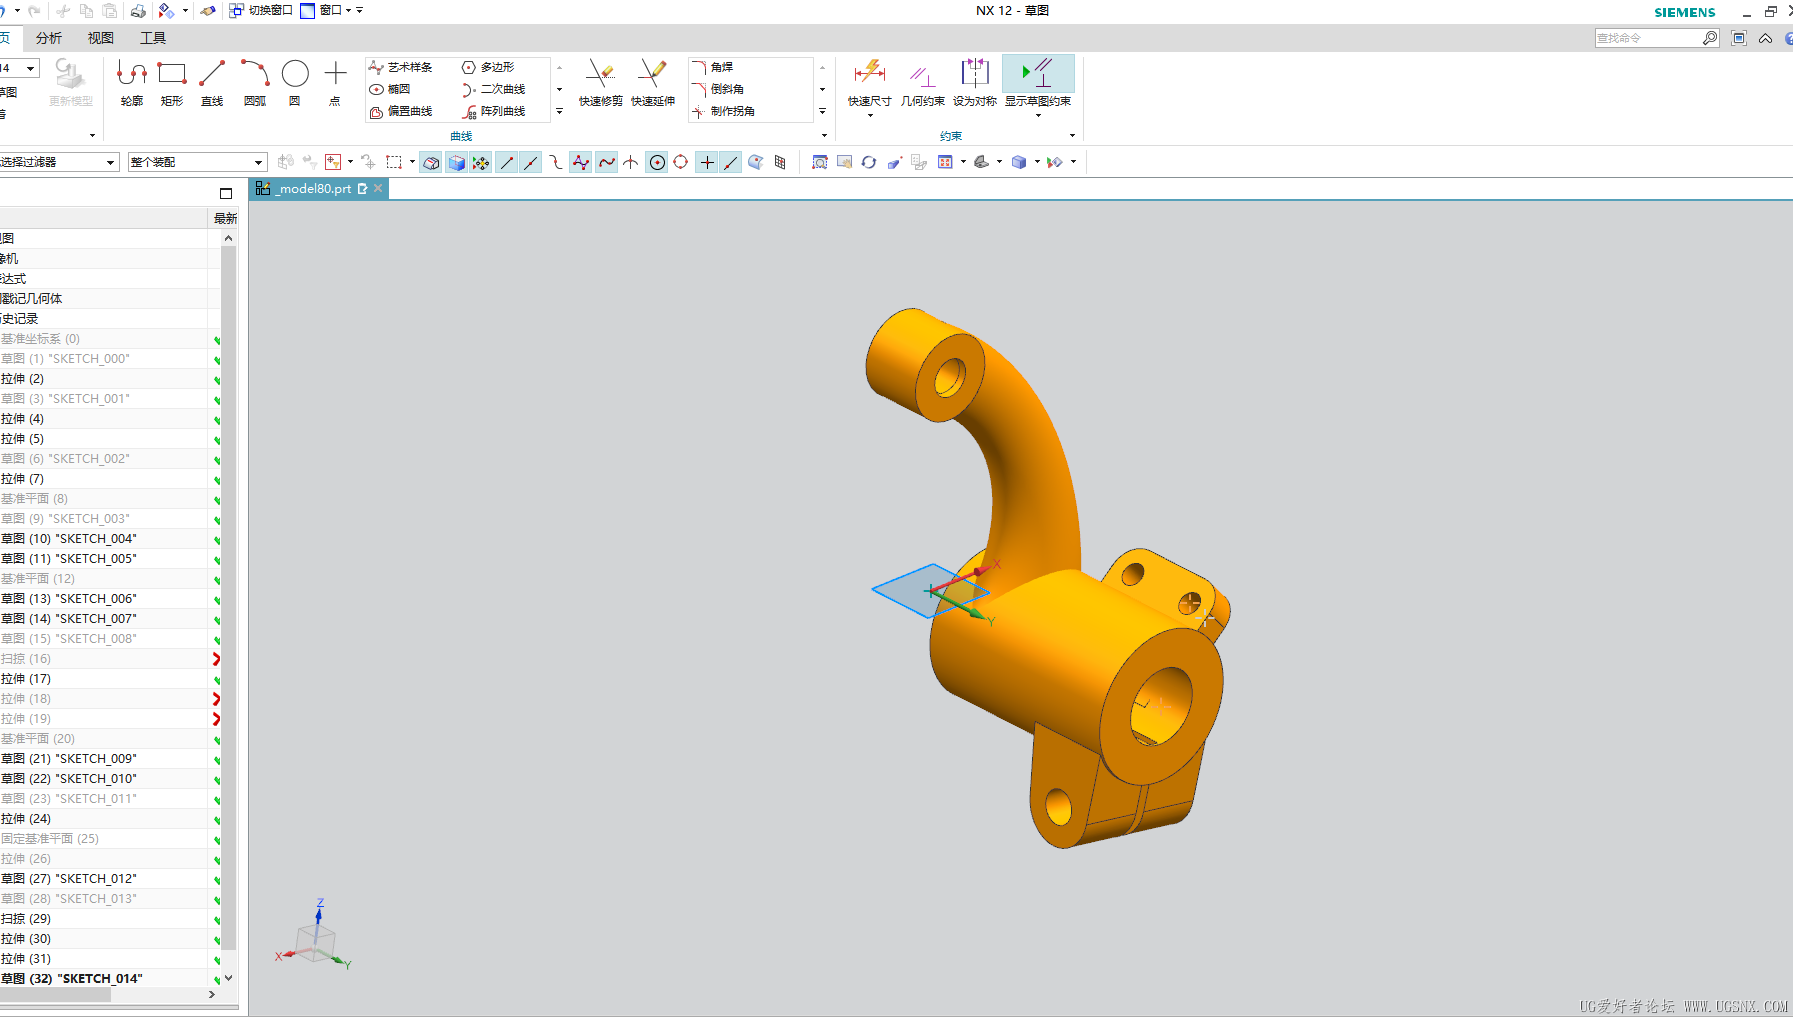Toggle 显示草图约束 display sketch constraints

pyautogui.click(x=1037, y=81)
